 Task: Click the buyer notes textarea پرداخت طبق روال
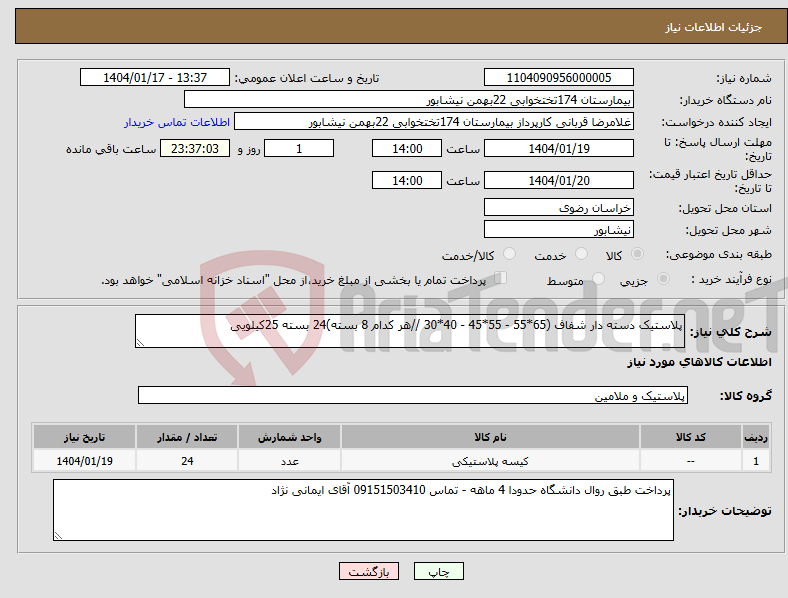coord(363,510)
